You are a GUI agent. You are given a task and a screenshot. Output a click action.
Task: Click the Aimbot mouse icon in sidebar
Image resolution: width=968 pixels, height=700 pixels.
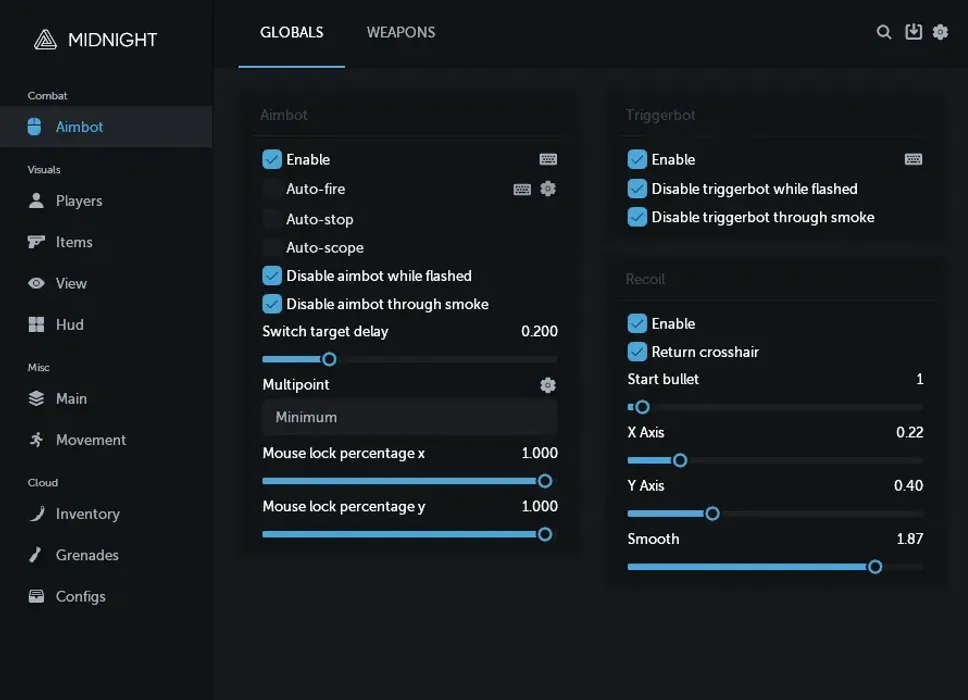(35, 127)
